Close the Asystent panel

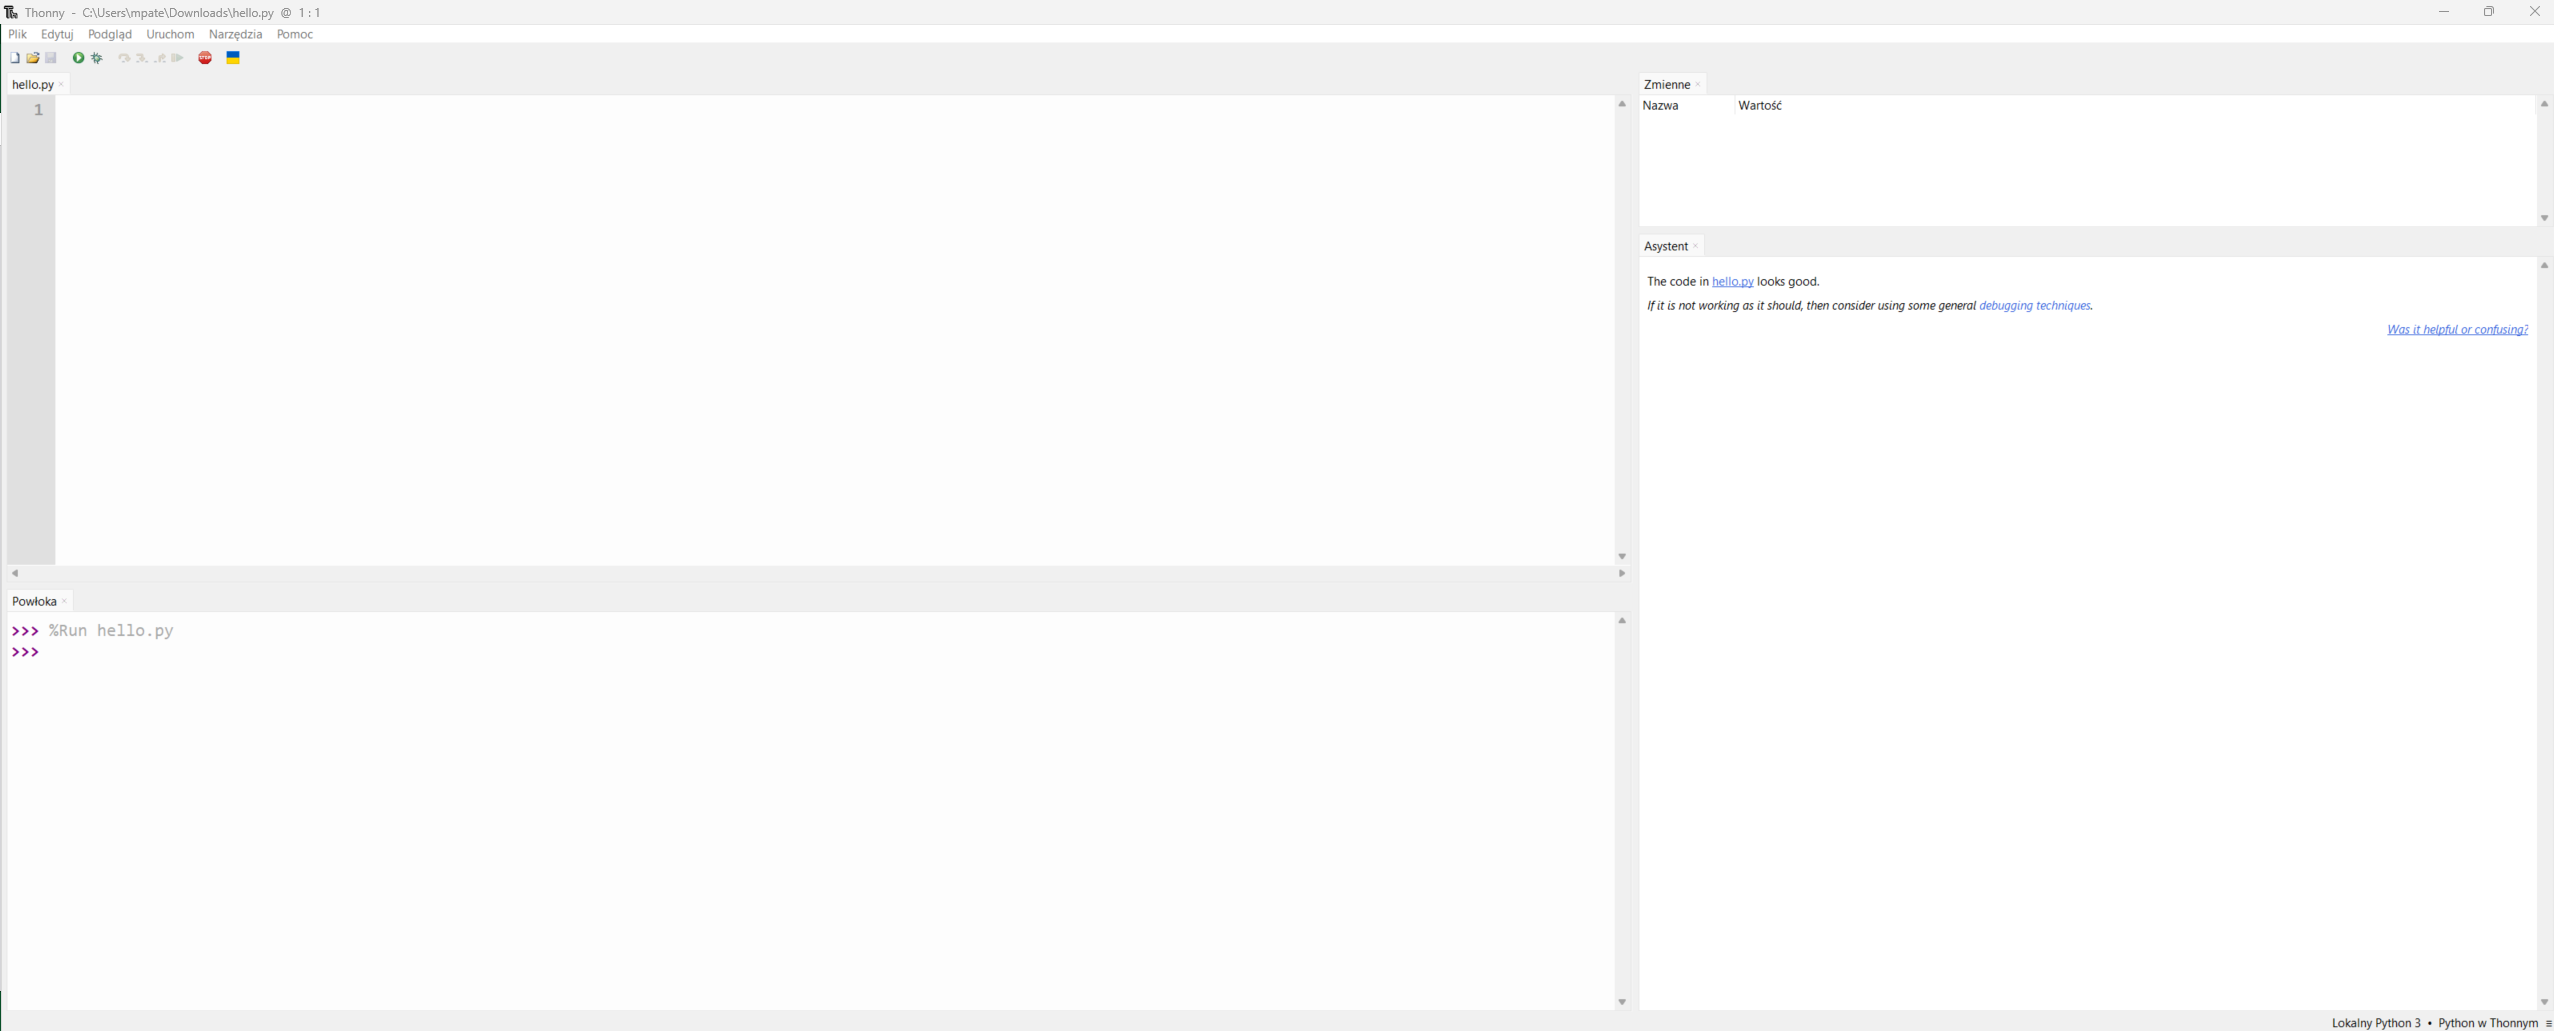pos(1696,246)
